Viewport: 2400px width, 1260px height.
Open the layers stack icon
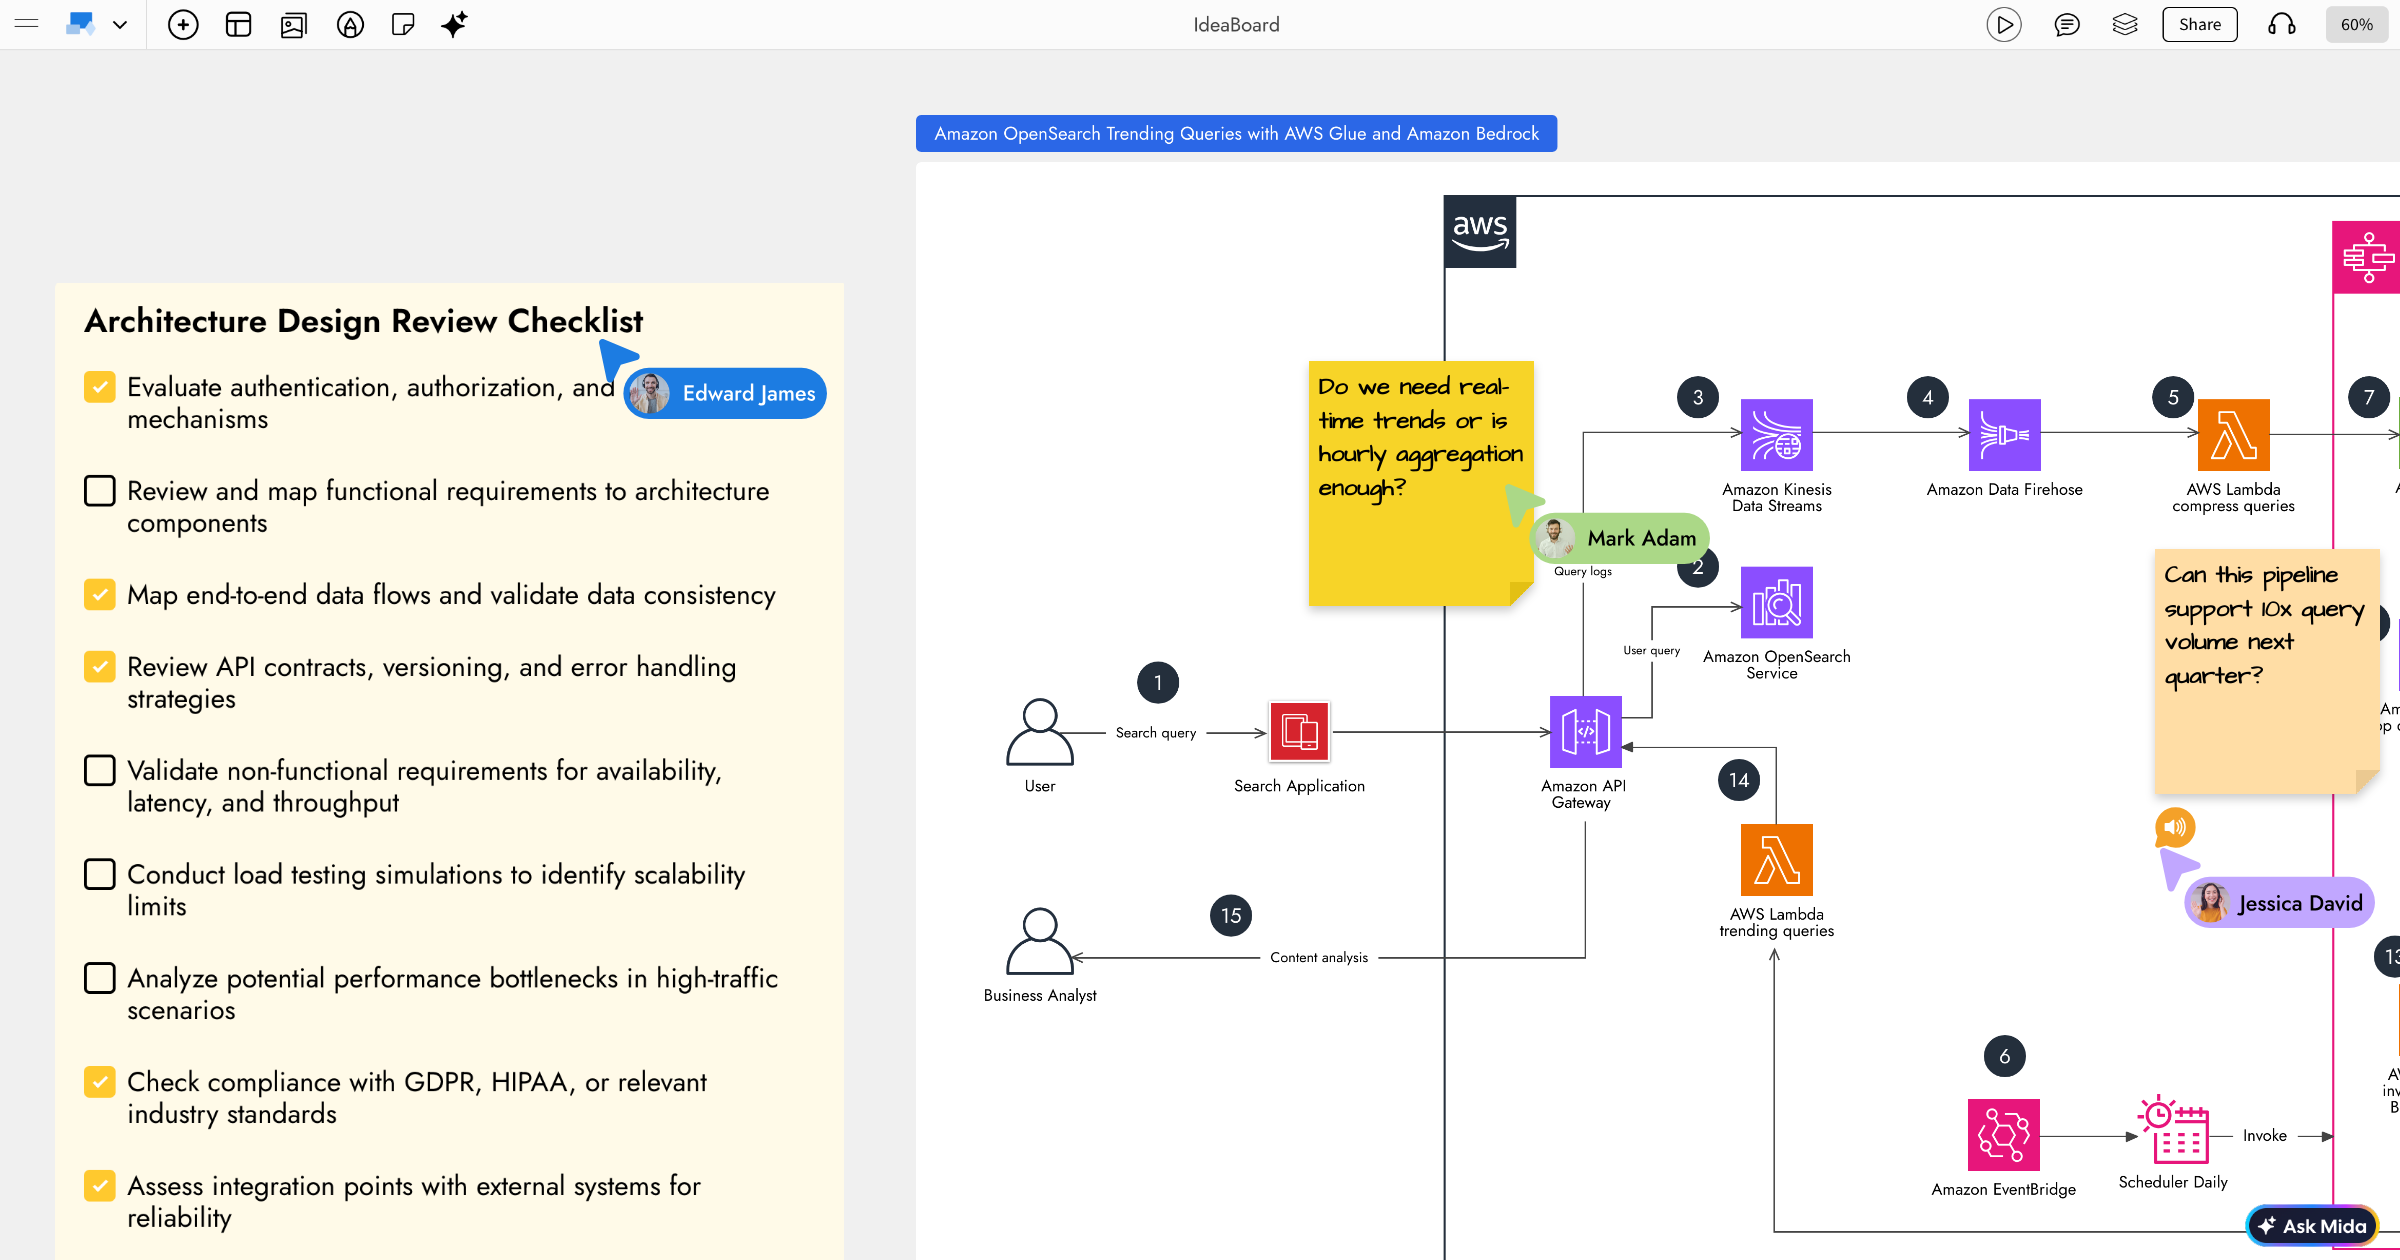(x=2125, y=25)
